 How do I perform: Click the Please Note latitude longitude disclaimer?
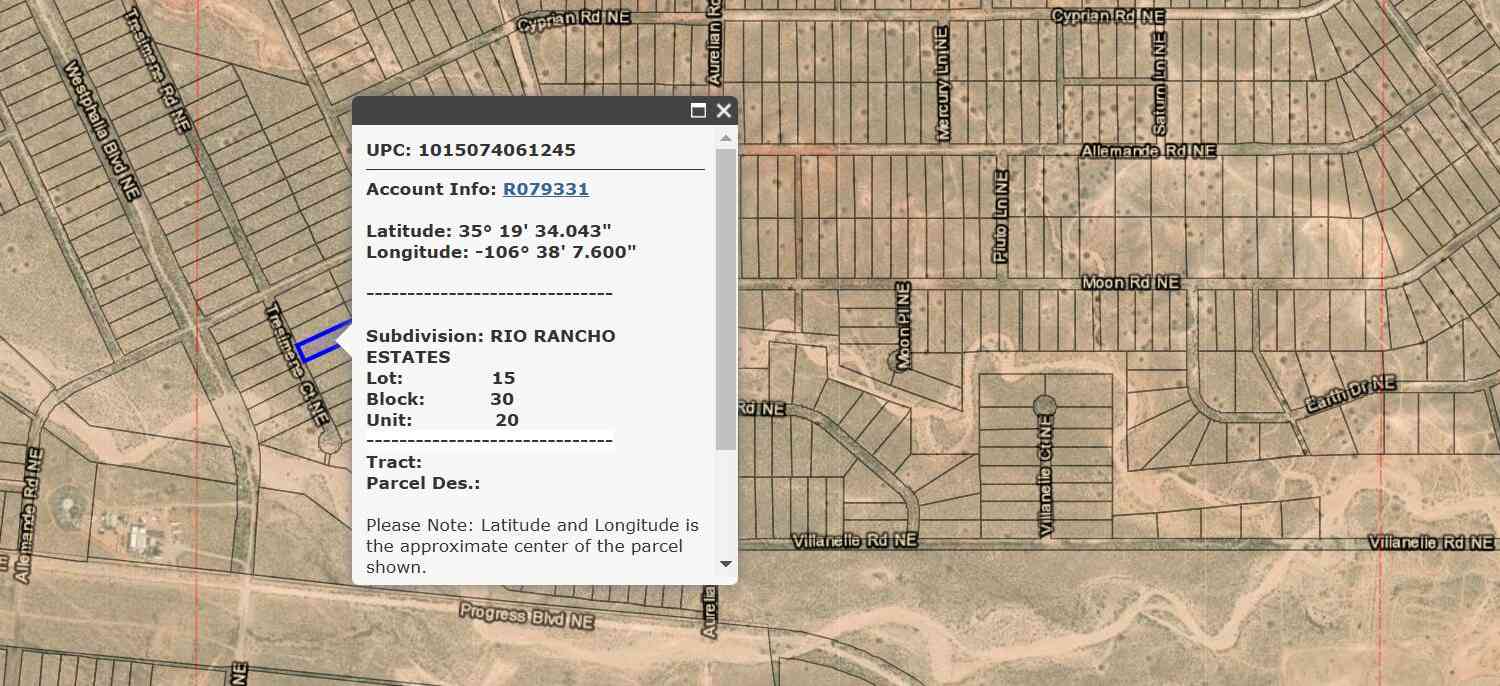click(533, 546)
